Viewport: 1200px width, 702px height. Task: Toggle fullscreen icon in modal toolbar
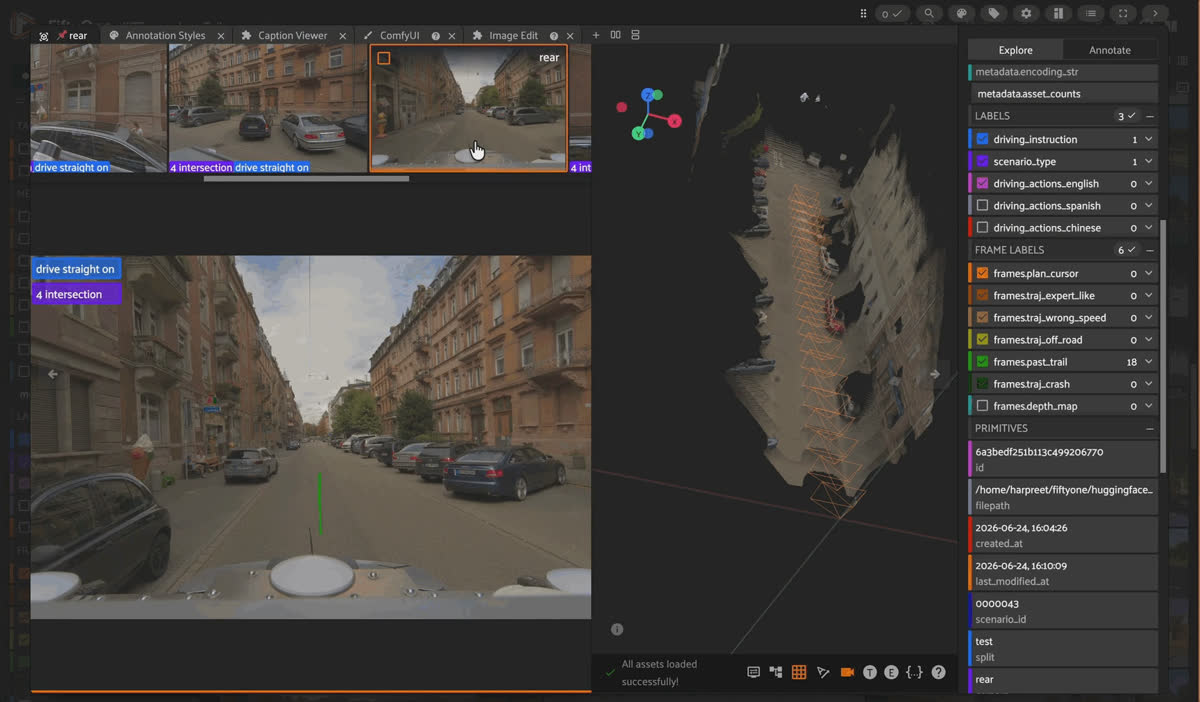click(1123, 14)
